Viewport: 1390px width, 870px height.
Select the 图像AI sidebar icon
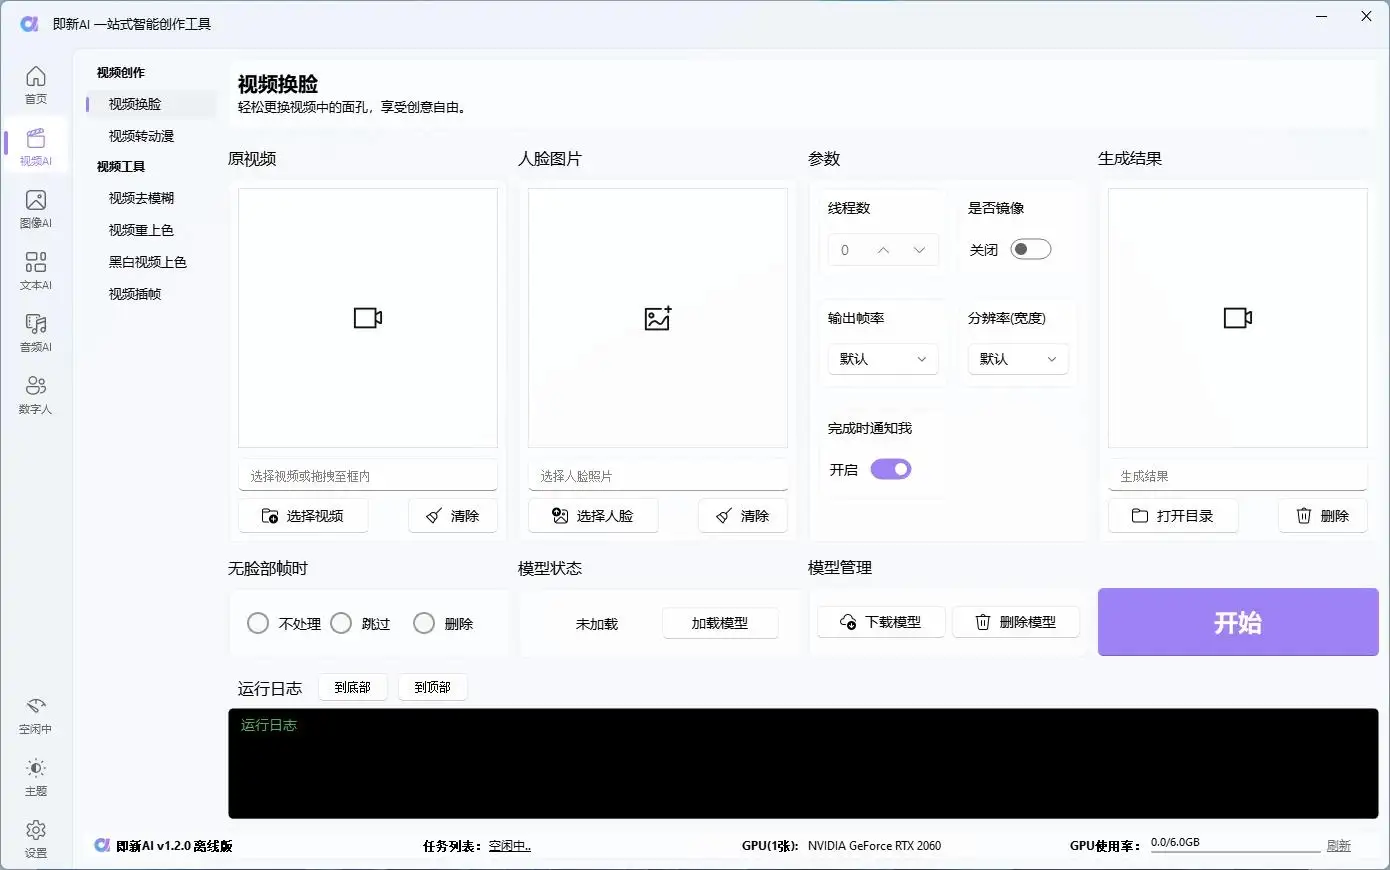pyautogui.click(x=35, y=209)
